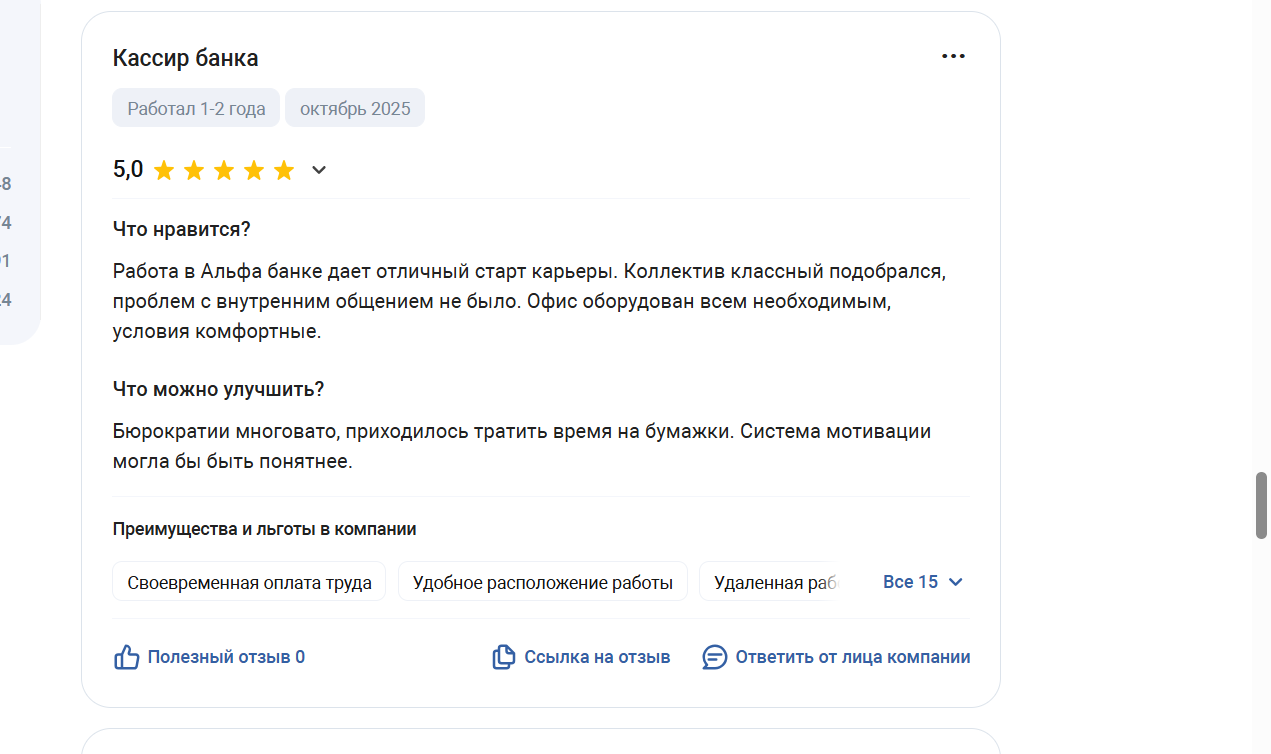Expand rating details chevron next to stars
This screenshot has width=1271, height=754.
point(319,171)
